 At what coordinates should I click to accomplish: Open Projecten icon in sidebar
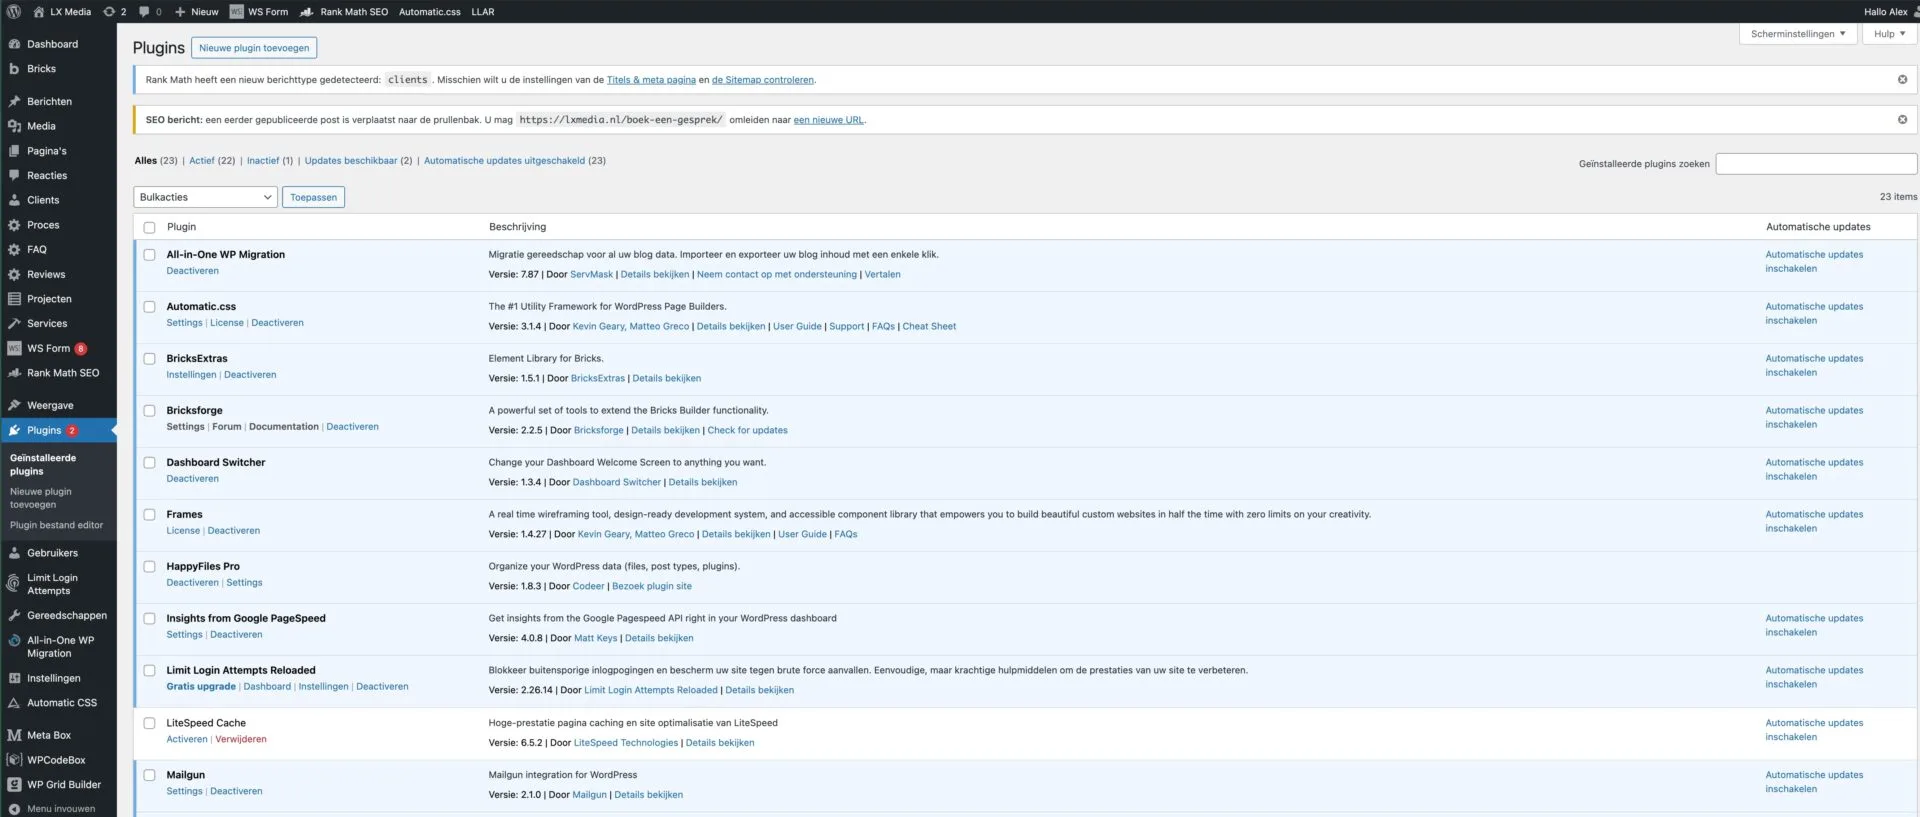pos(14,299)
